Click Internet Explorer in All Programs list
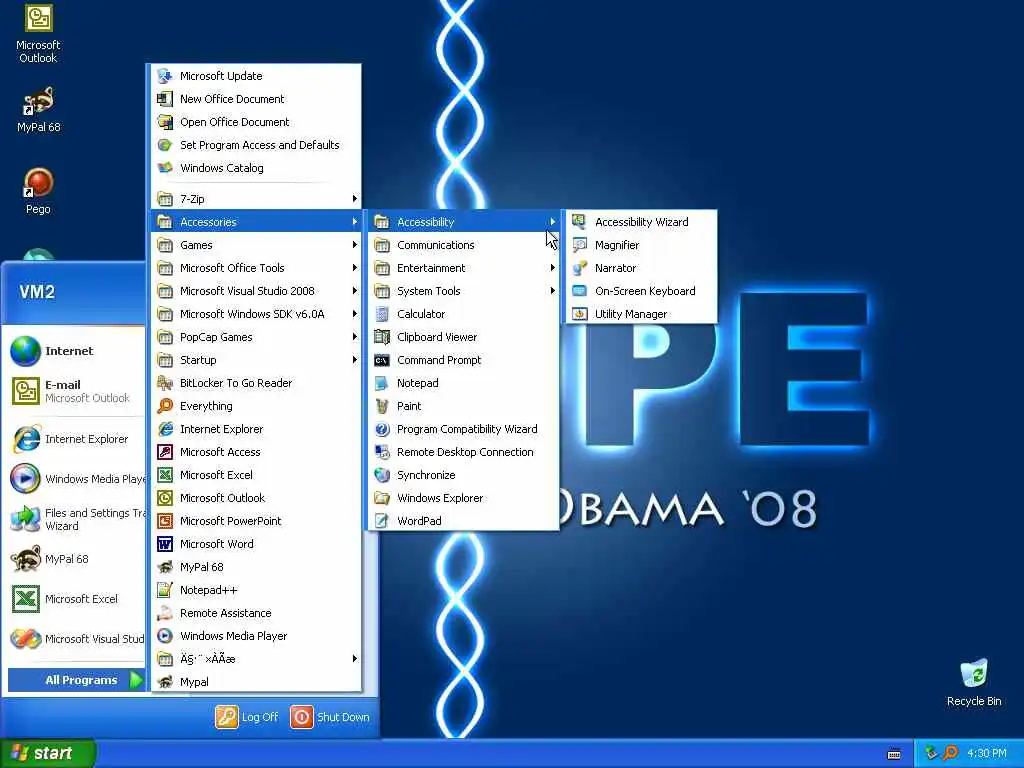The height and width of the screenshot is (768, 1024). pyautogui.click(x=256, y=429)
